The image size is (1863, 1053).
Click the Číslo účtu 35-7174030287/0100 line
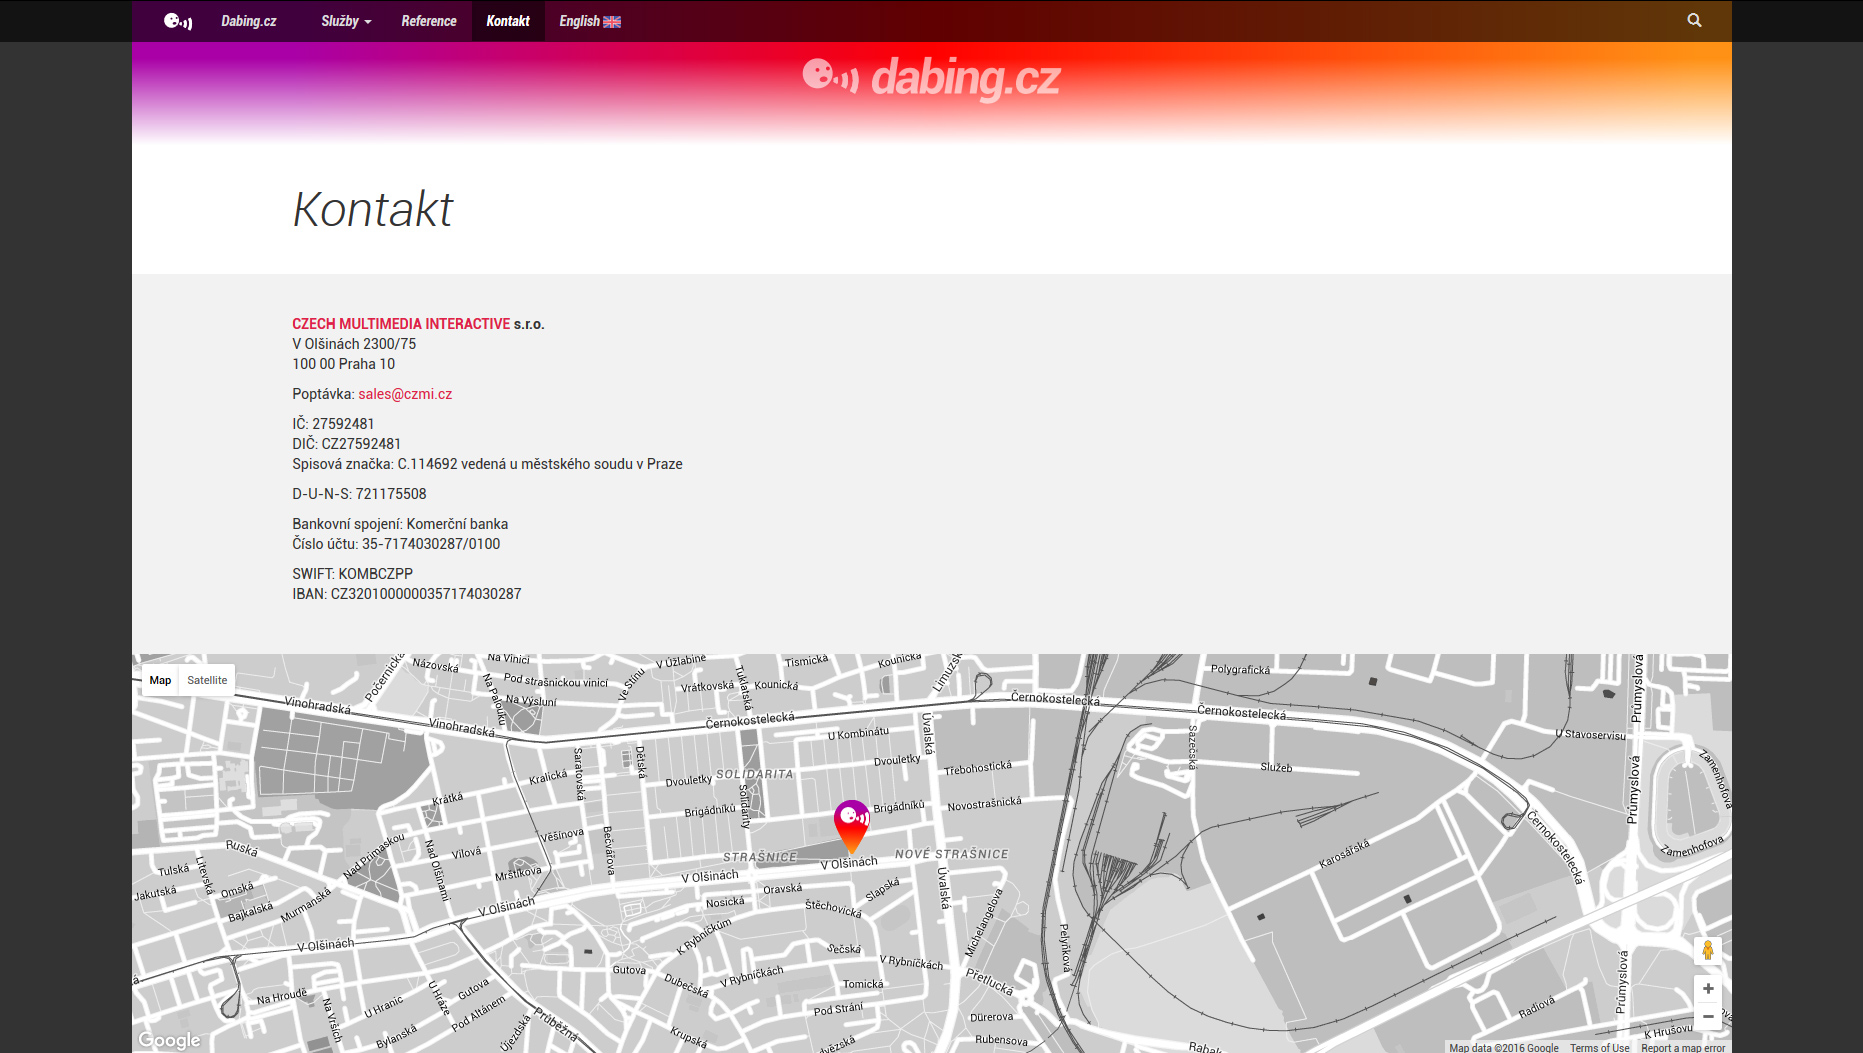coord(396,544)
